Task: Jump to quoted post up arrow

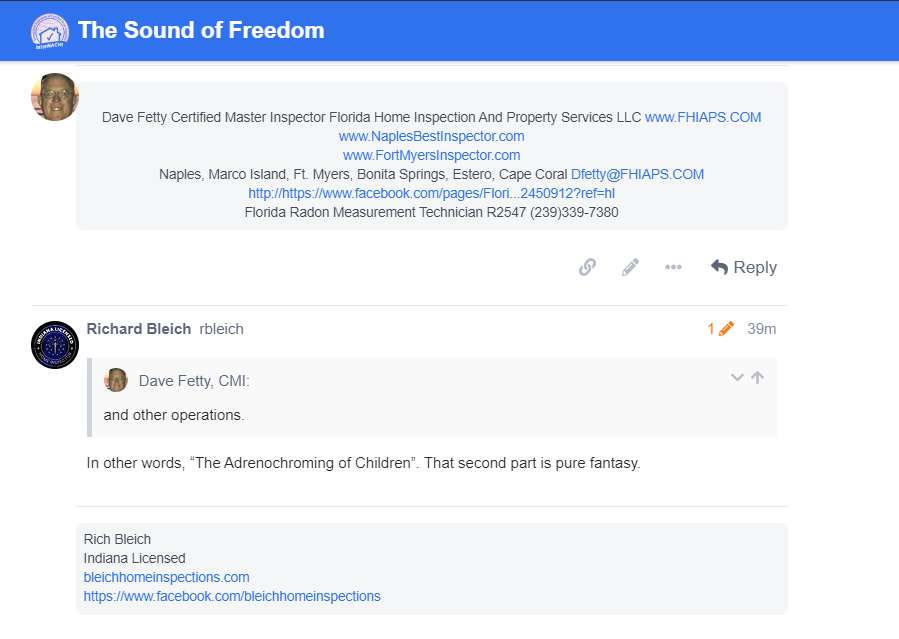Action: tap(757, 378)
